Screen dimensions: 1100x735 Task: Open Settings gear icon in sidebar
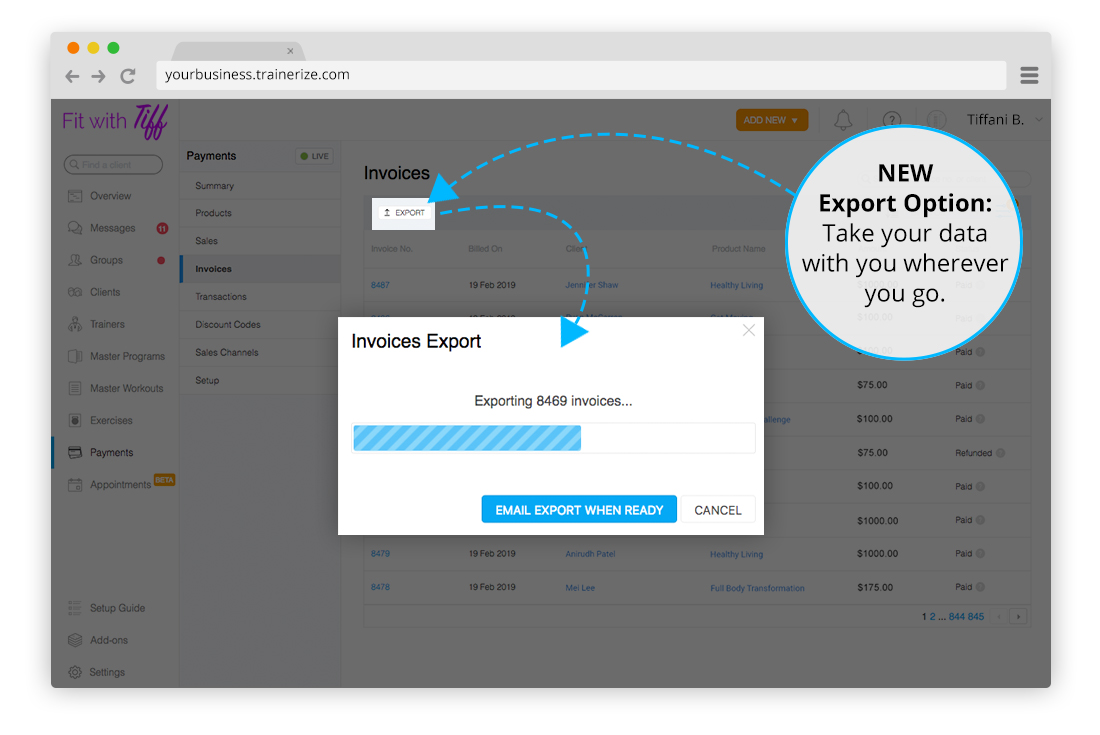click(75, 672)
